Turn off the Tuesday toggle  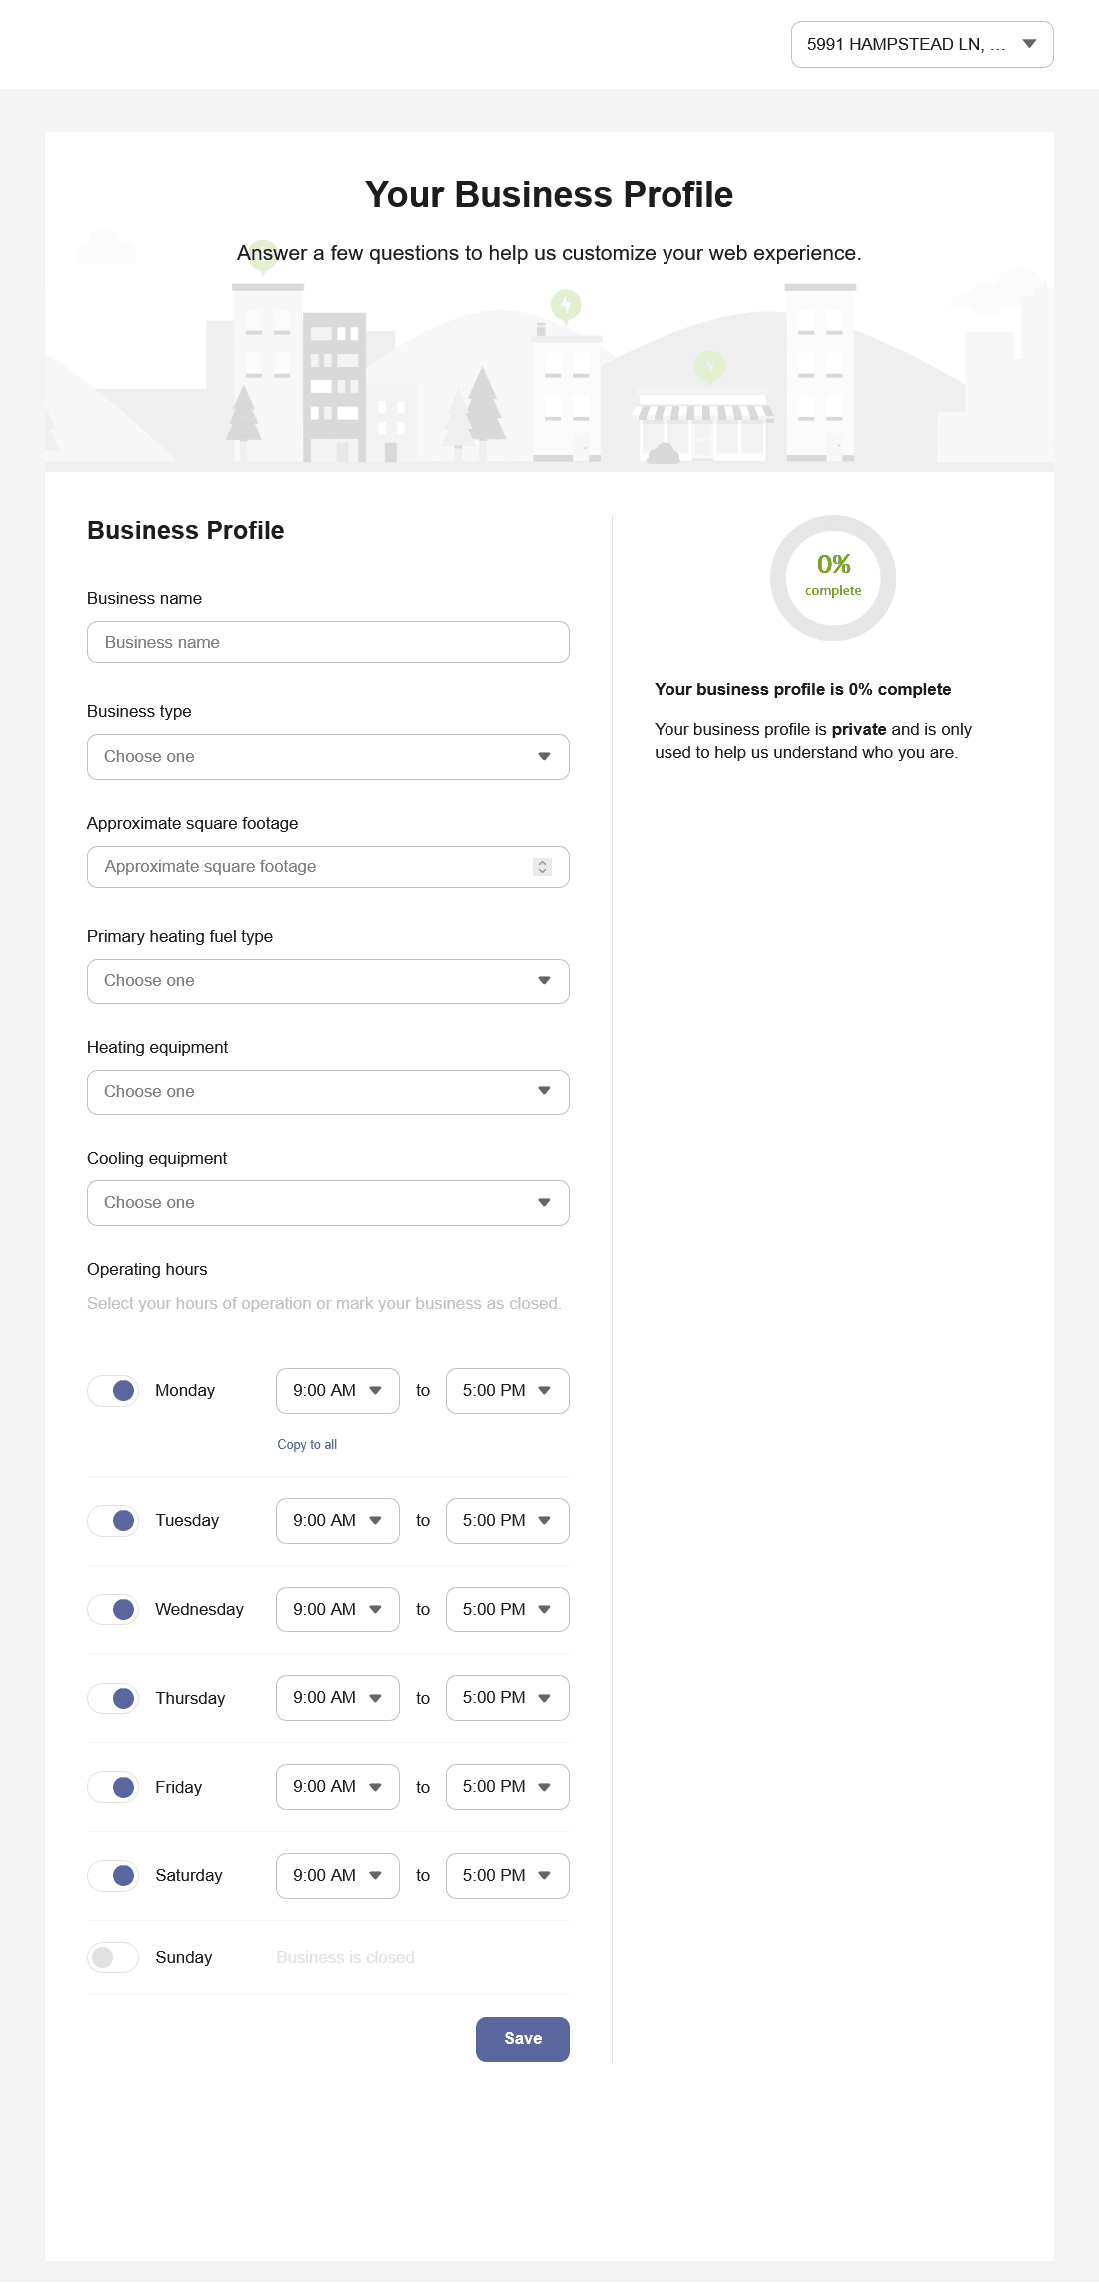(x=113, y=1520)
